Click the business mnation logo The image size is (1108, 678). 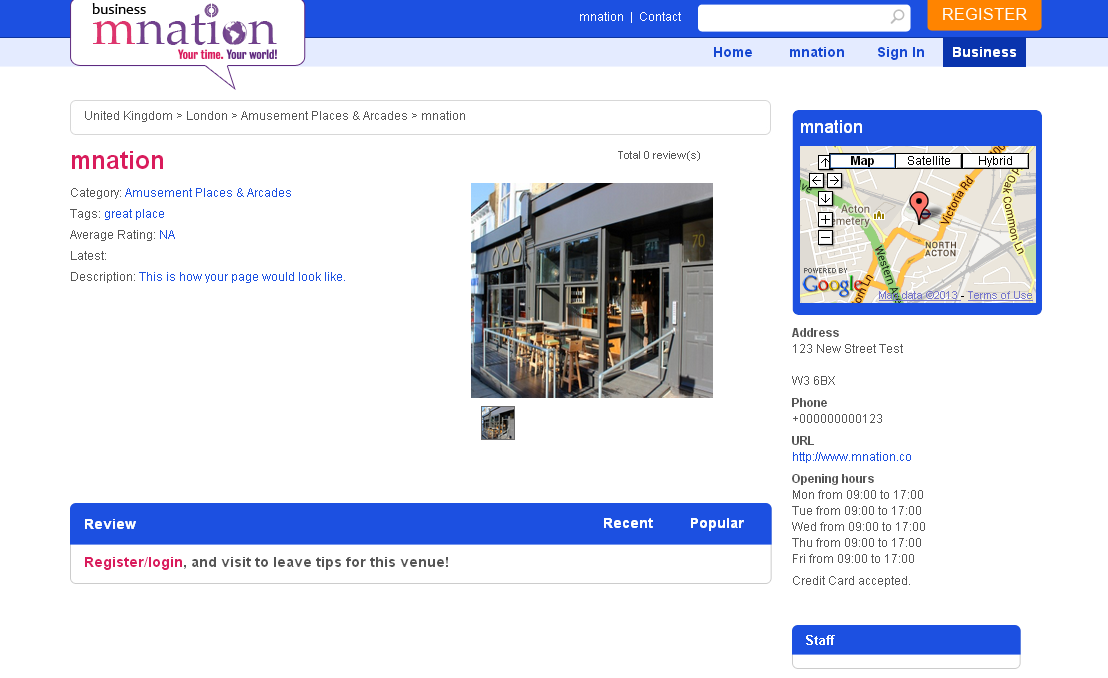187,35
